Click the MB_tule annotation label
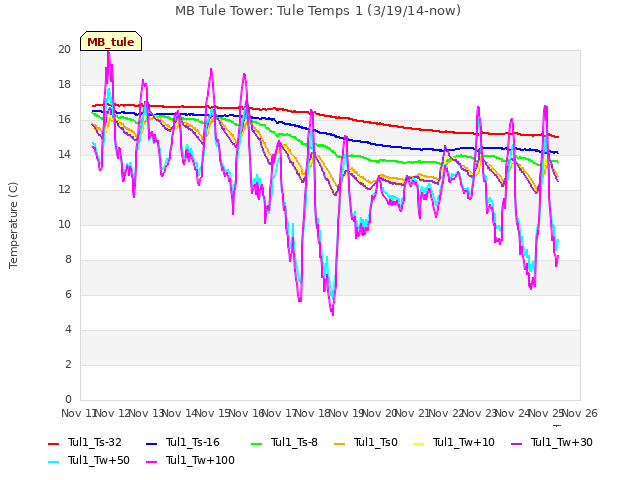This screenshot has width=640, height=480. pyautogui.click(x=111, y=41)
